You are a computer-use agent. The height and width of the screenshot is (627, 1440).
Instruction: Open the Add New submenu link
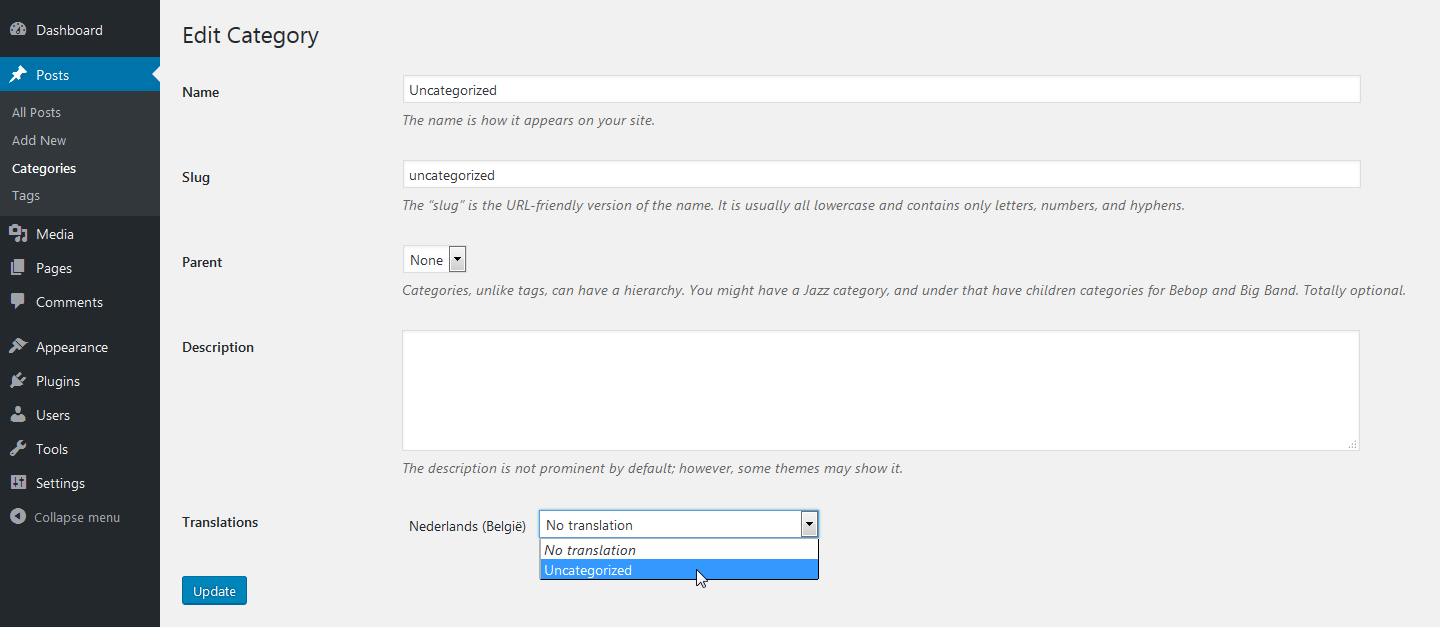[39, 141]
